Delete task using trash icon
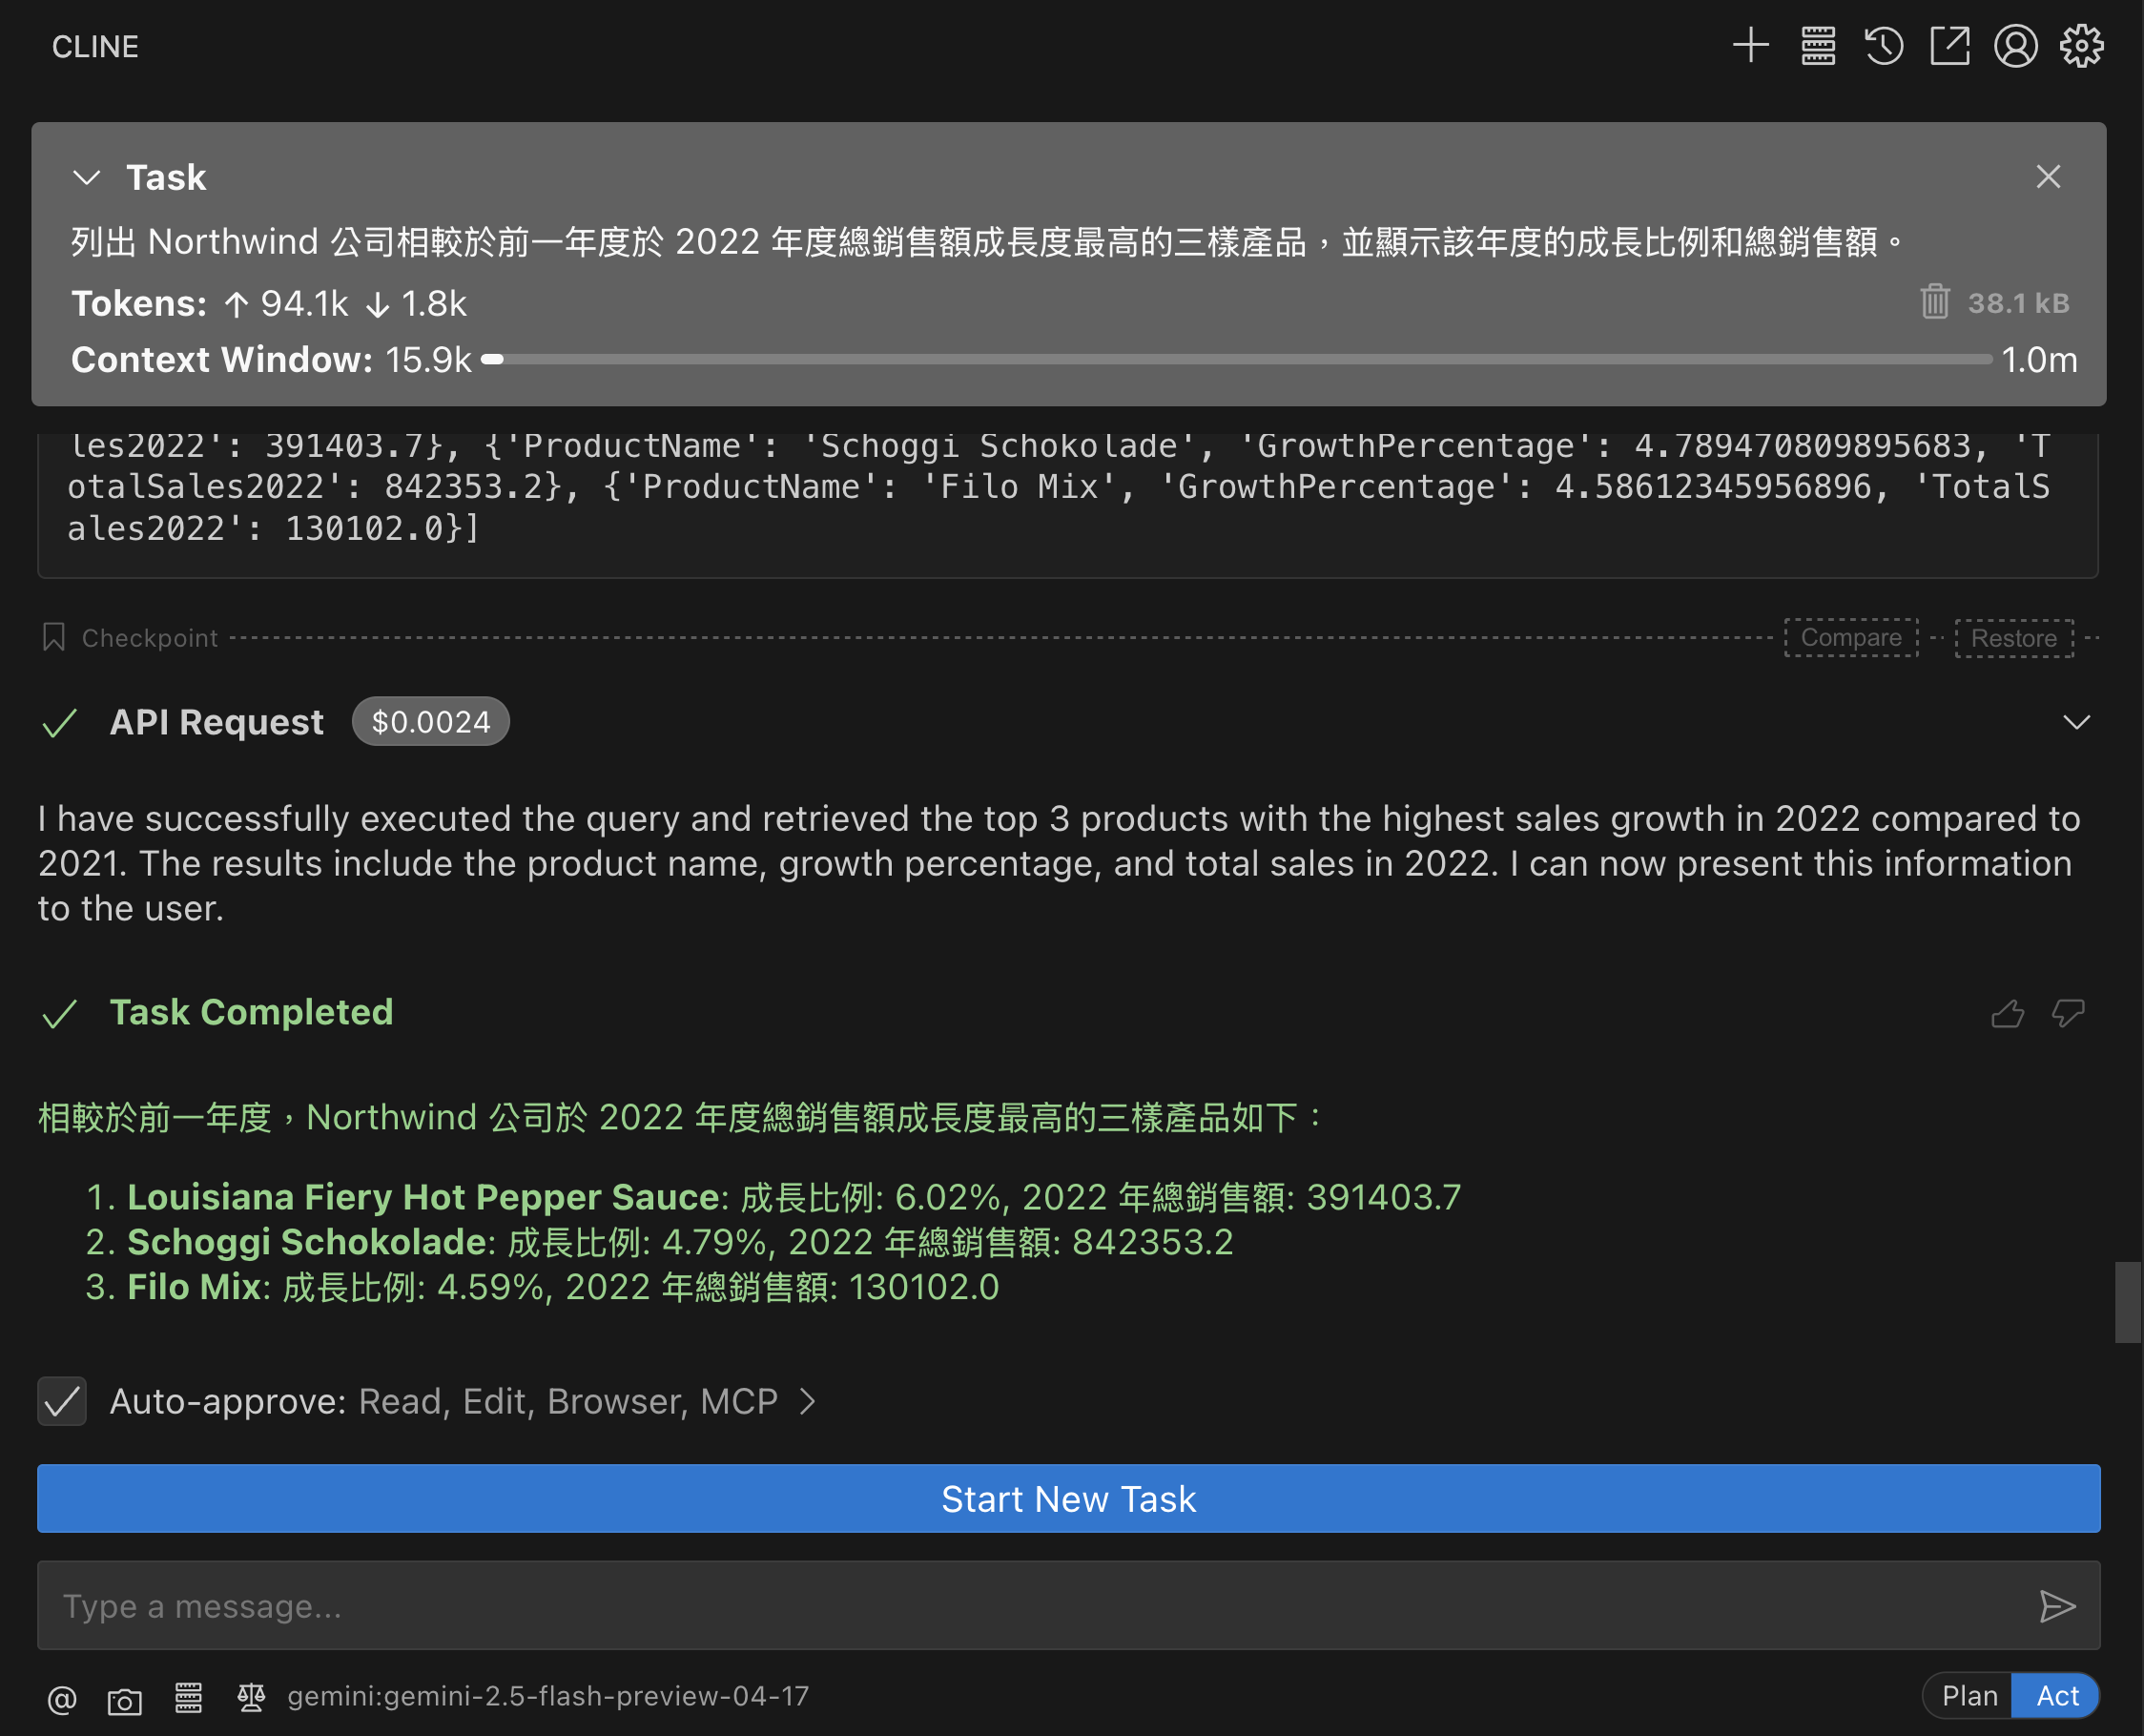Viewport: 2144px width, 1736px height. click(1934, 302)
